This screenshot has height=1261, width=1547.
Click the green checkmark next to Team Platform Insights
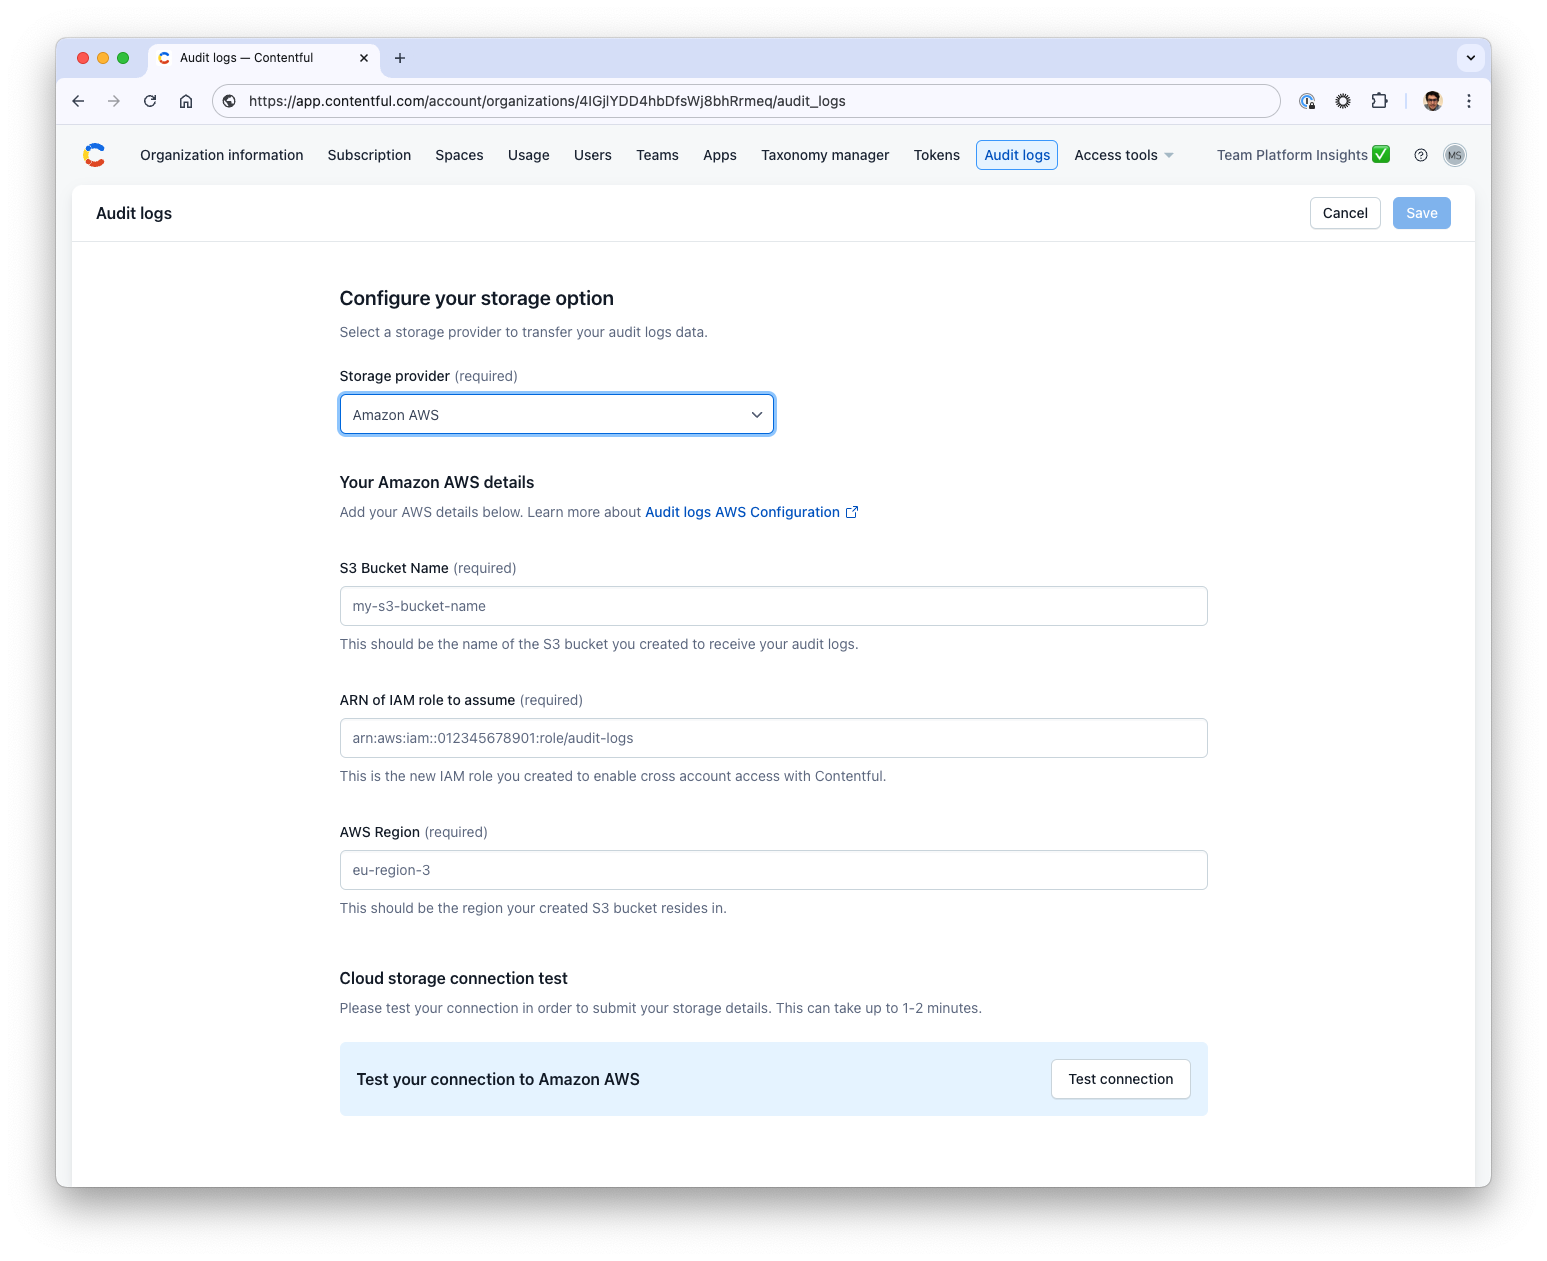[x=1381, y=154]
